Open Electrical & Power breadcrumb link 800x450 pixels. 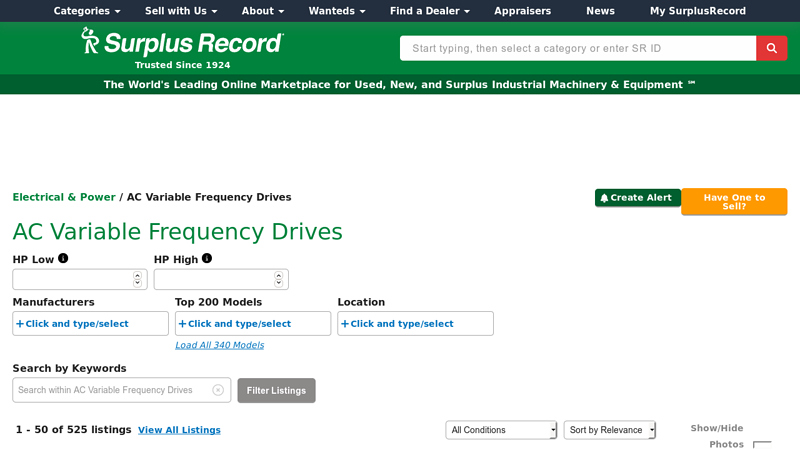pyautogui.click(x=64, y=197)
